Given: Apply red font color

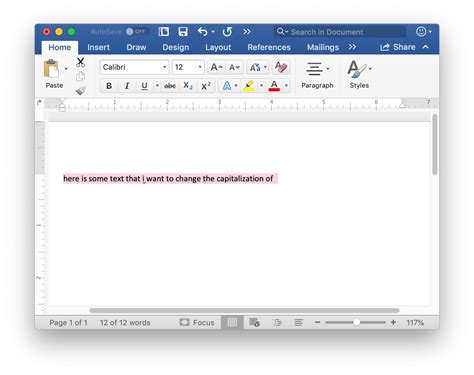Looking at the screenshot, I should (x=274, y=86).
